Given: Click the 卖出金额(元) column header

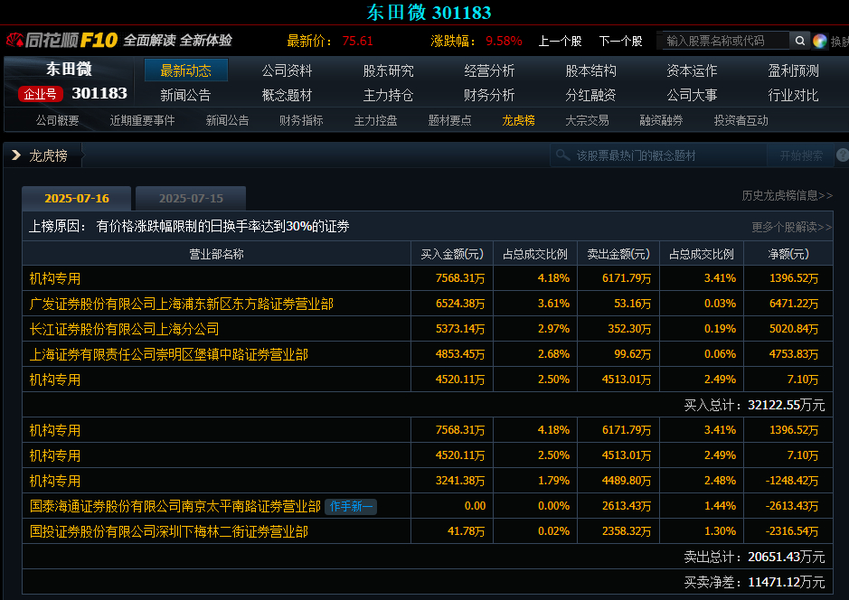Looking at the screenshot, I should point(618,254).
